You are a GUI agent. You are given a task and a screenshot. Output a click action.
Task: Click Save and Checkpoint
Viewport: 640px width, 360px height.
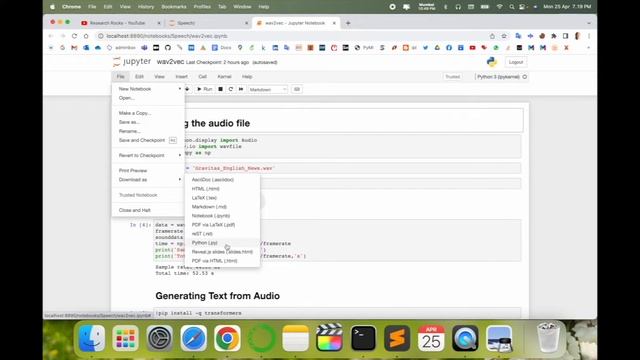click(148, 140)
